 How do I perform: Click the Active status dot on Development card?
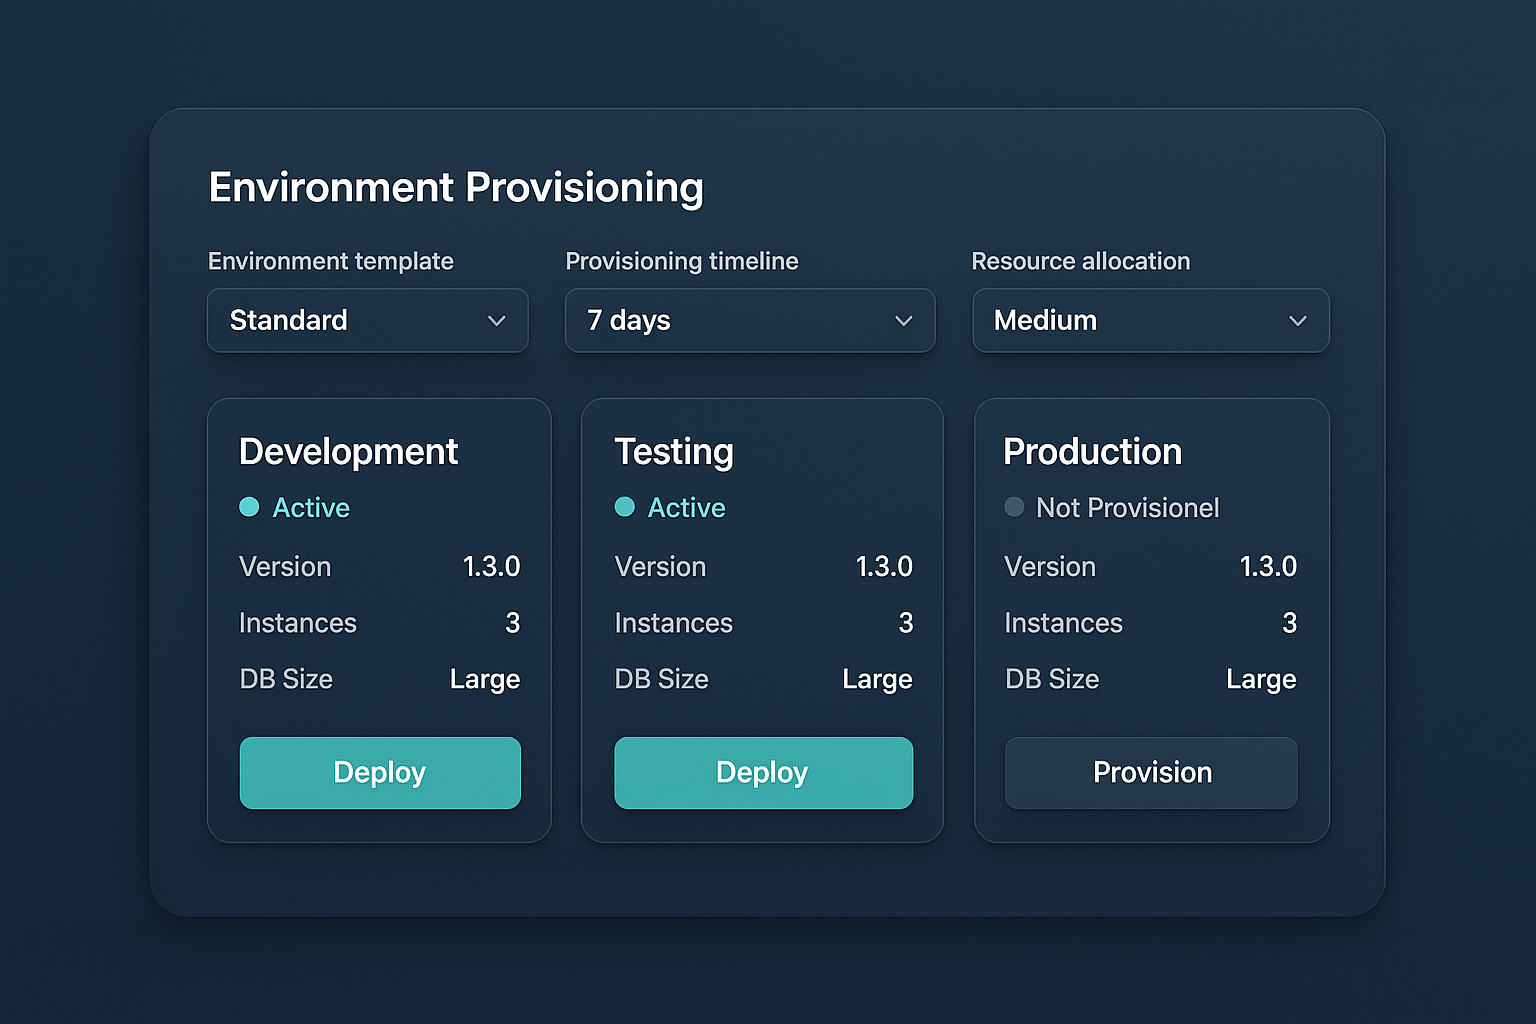249,508
